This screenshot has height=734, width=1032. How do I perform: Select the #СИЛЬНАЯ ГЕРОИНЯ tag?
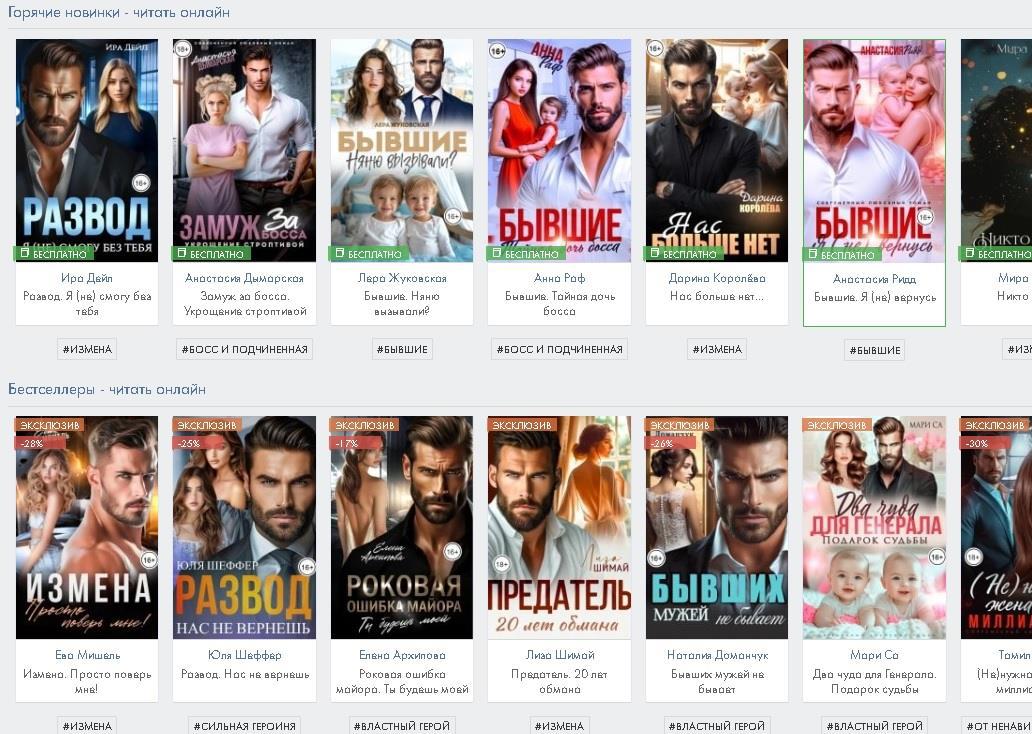tap(244, 725)
